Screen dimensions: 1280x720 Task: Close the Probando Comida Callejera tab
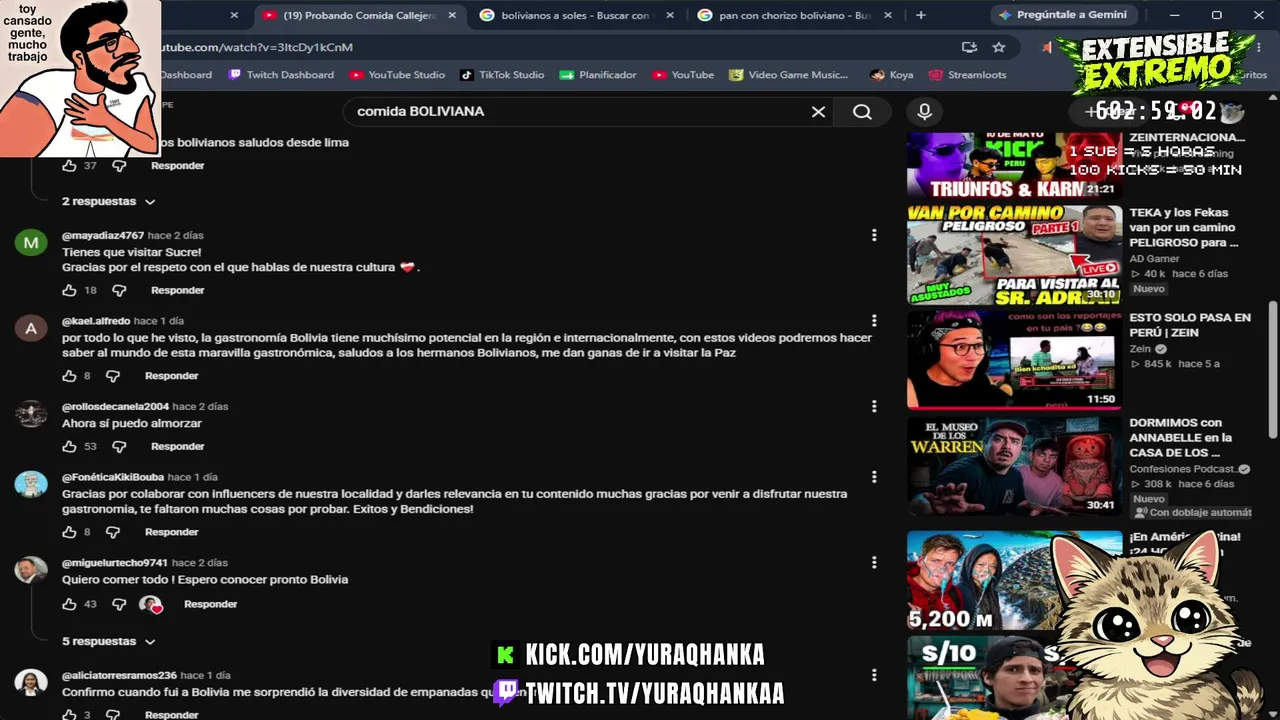pos(452,15)
